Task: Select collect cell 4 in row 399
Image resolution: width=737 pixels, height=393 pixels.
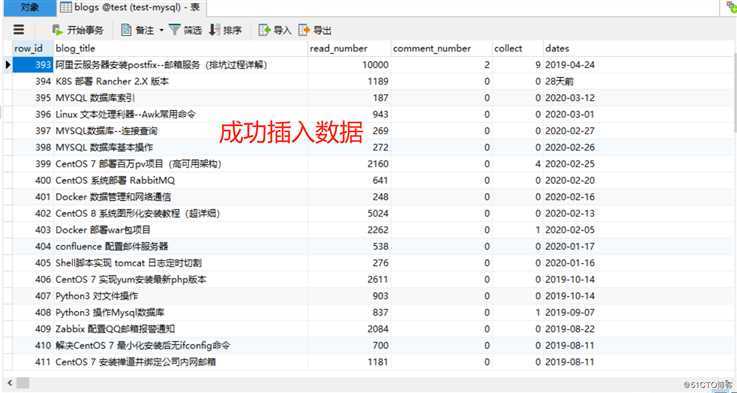Action: coord(517,164)
